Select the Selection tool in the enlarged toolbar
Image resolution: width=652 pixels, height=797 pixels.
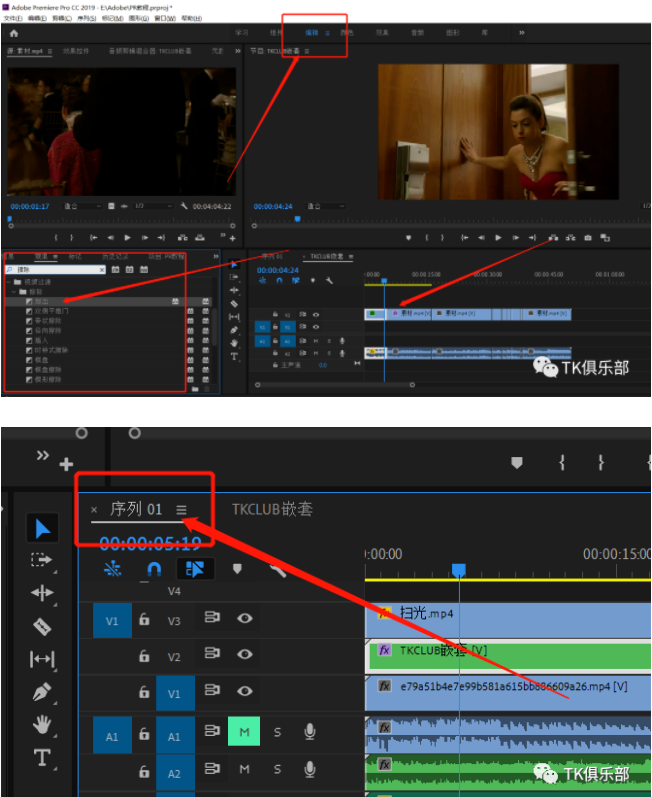coord(43,529)
